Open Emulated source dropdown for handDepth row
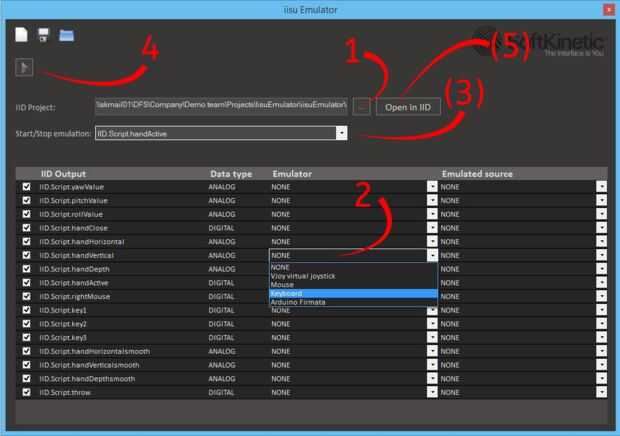 click(x=601, y=269)
